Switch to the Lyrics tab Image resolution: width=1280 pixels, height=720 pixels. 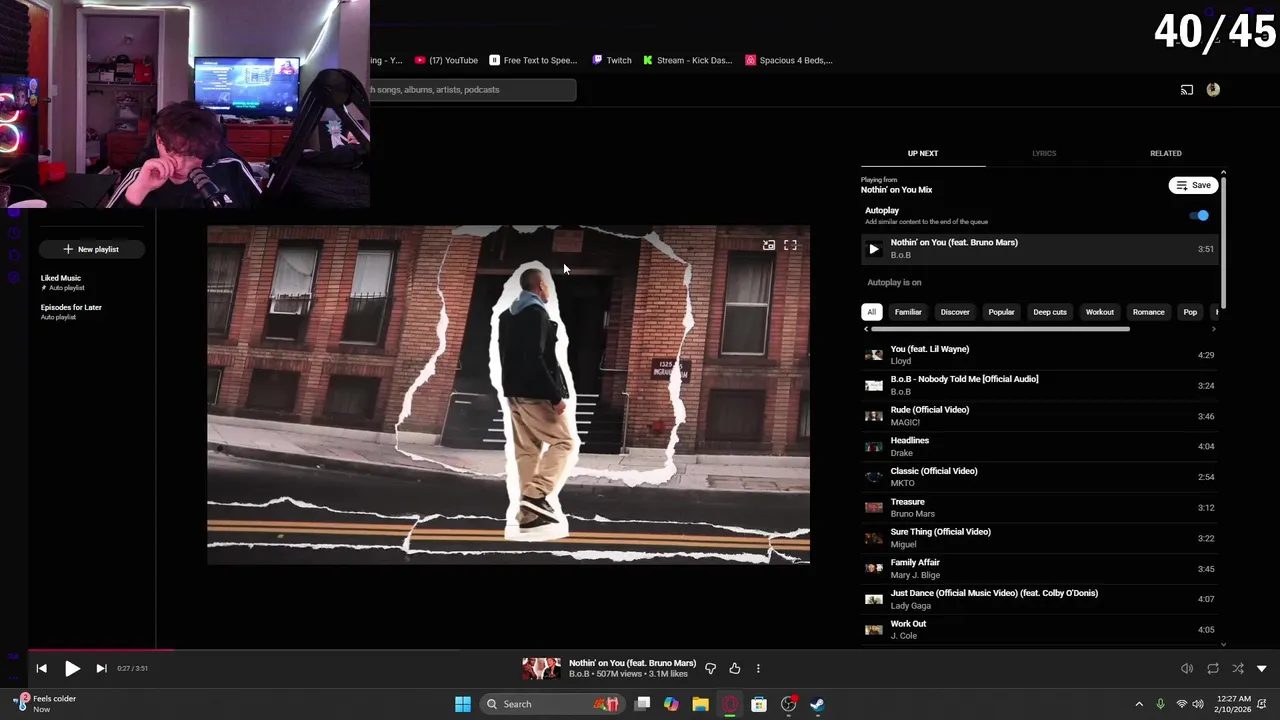(1044, 153)
